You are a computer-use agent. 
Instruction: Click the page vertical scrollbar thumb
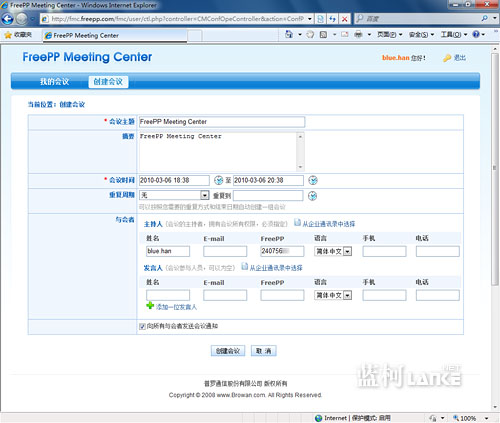point(494,169)
